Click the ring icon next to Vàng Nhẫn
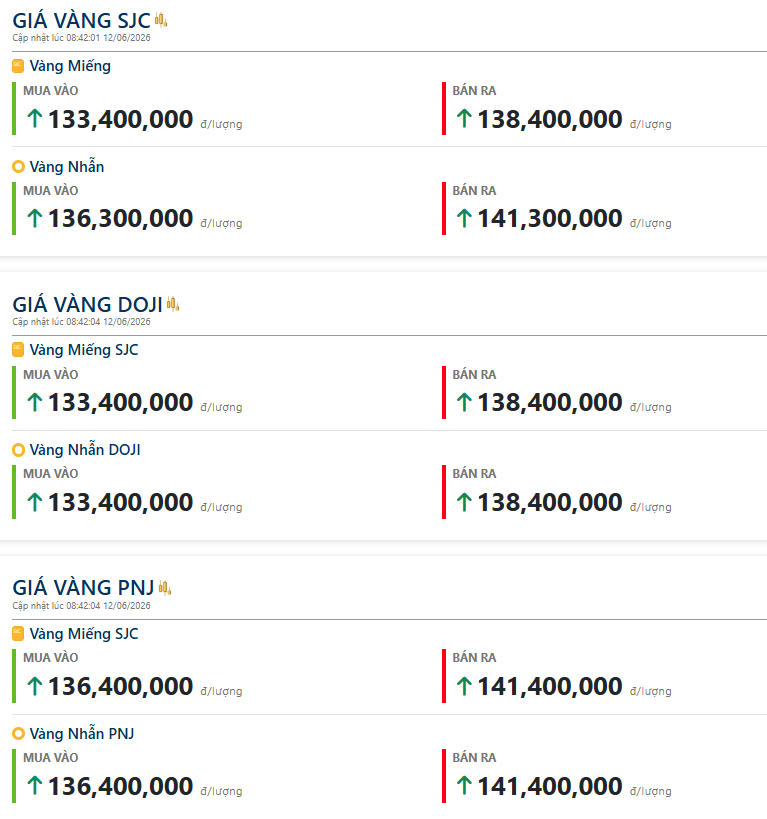 (18, 167)
